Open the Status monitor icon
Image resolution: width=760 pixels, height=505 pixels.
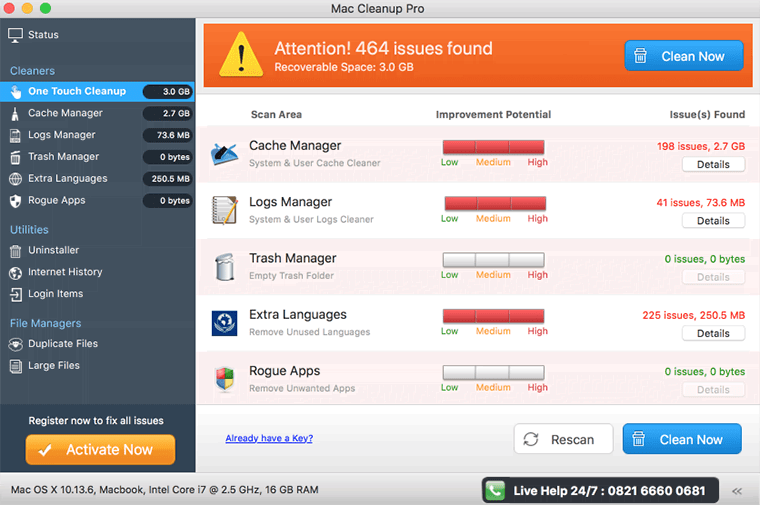click(x=16, y=35)
